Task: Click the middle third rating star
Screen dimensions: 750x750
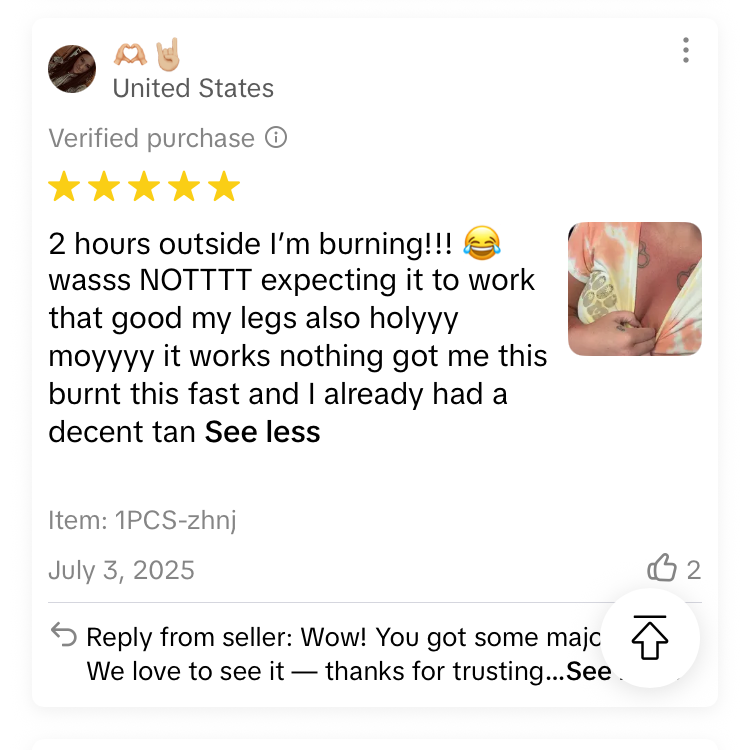Action: point(144,187)
